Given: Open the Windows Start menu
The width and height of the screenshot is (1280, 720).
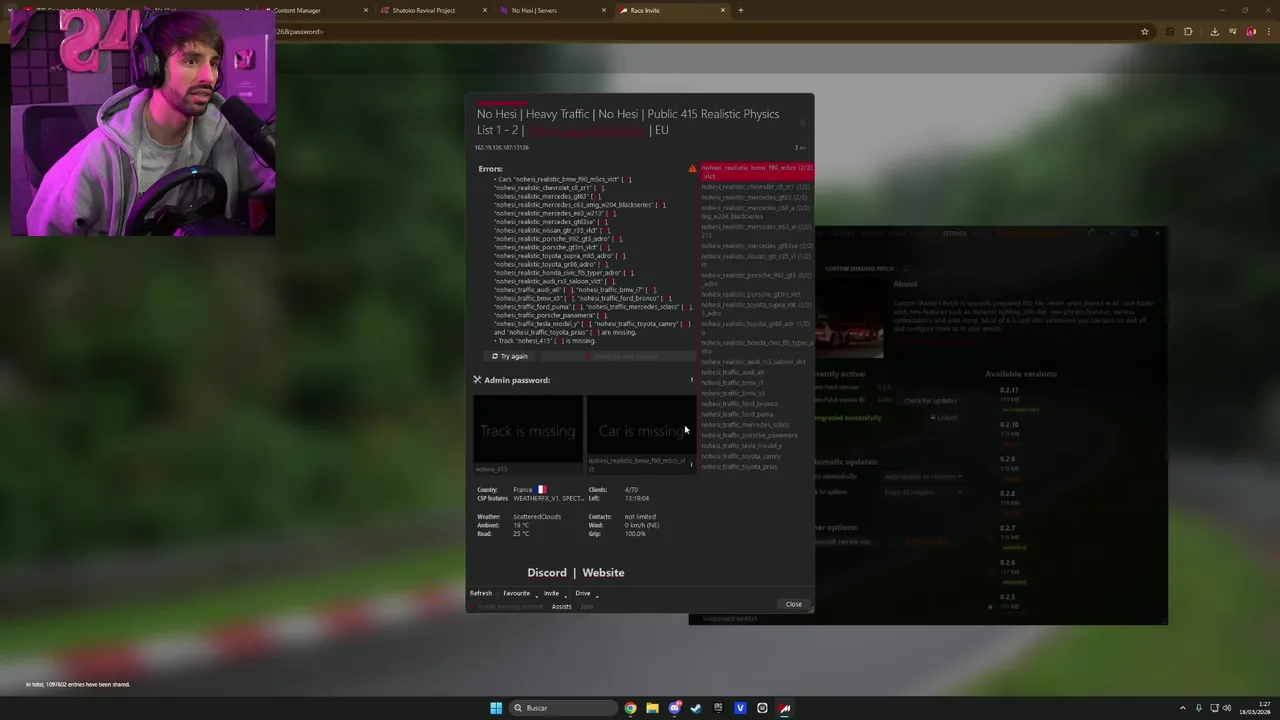Looking at the screenshot, I should coord(496,708).
